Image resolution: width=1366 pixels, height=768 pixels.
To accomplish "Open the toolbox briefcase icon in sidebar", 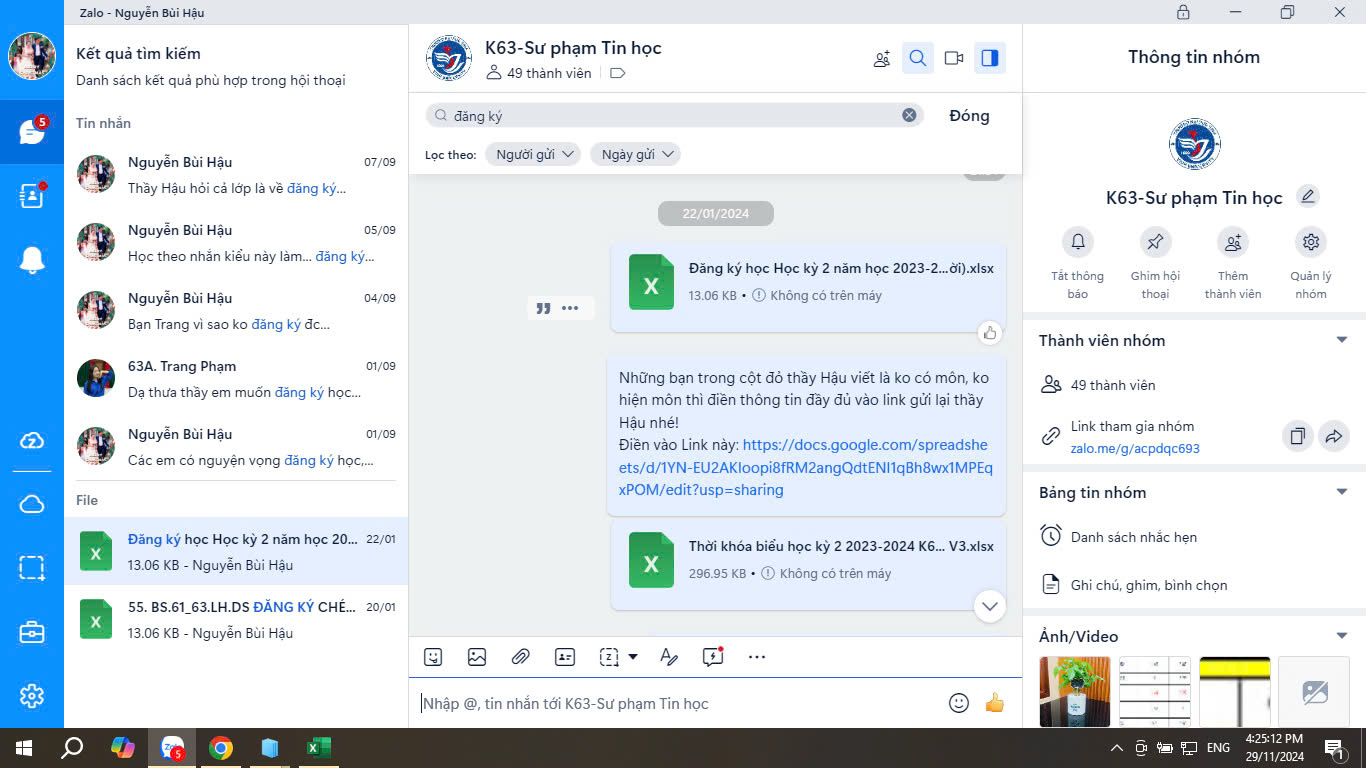I will [x=32, y=632].
